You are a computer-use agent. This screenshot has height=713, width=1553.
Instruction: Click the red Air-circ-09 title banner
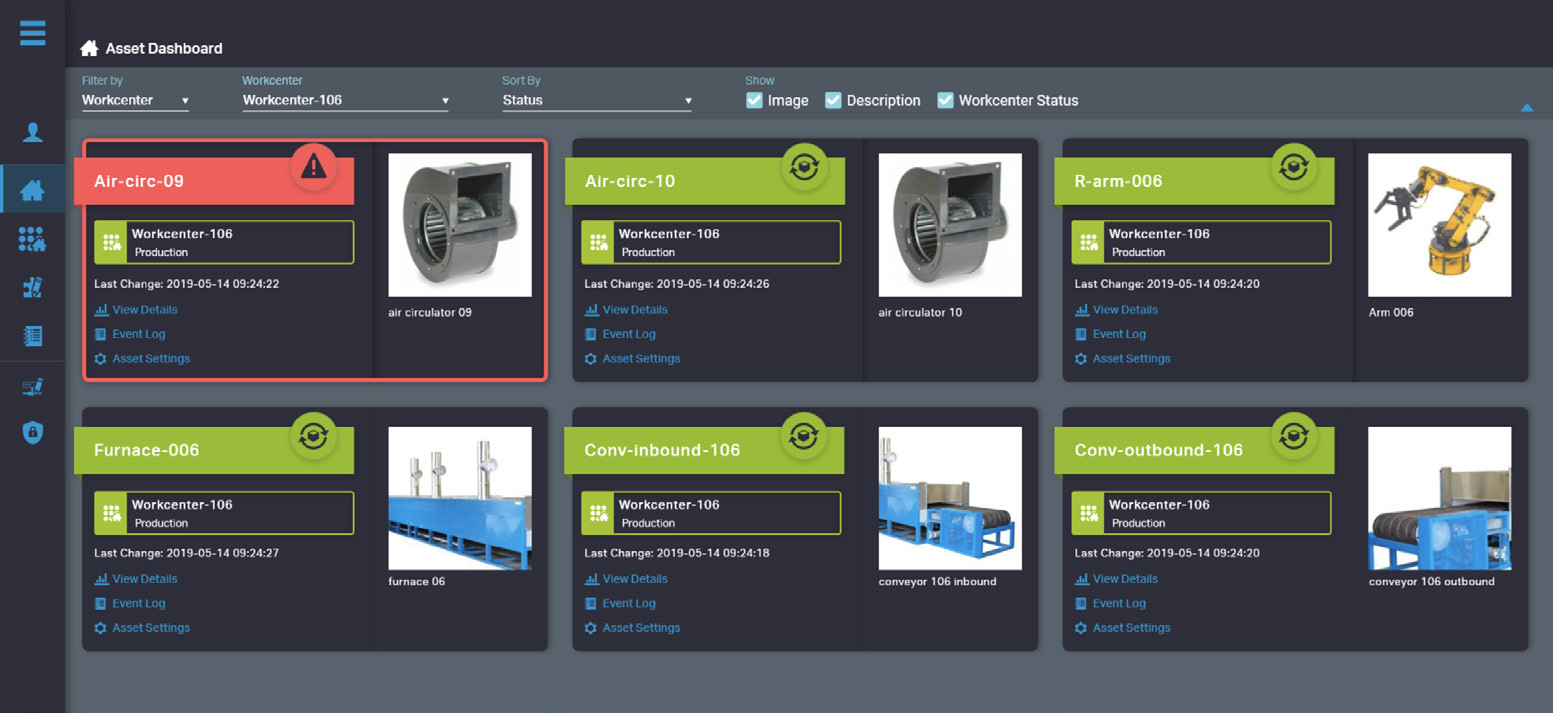coord(214,181)
